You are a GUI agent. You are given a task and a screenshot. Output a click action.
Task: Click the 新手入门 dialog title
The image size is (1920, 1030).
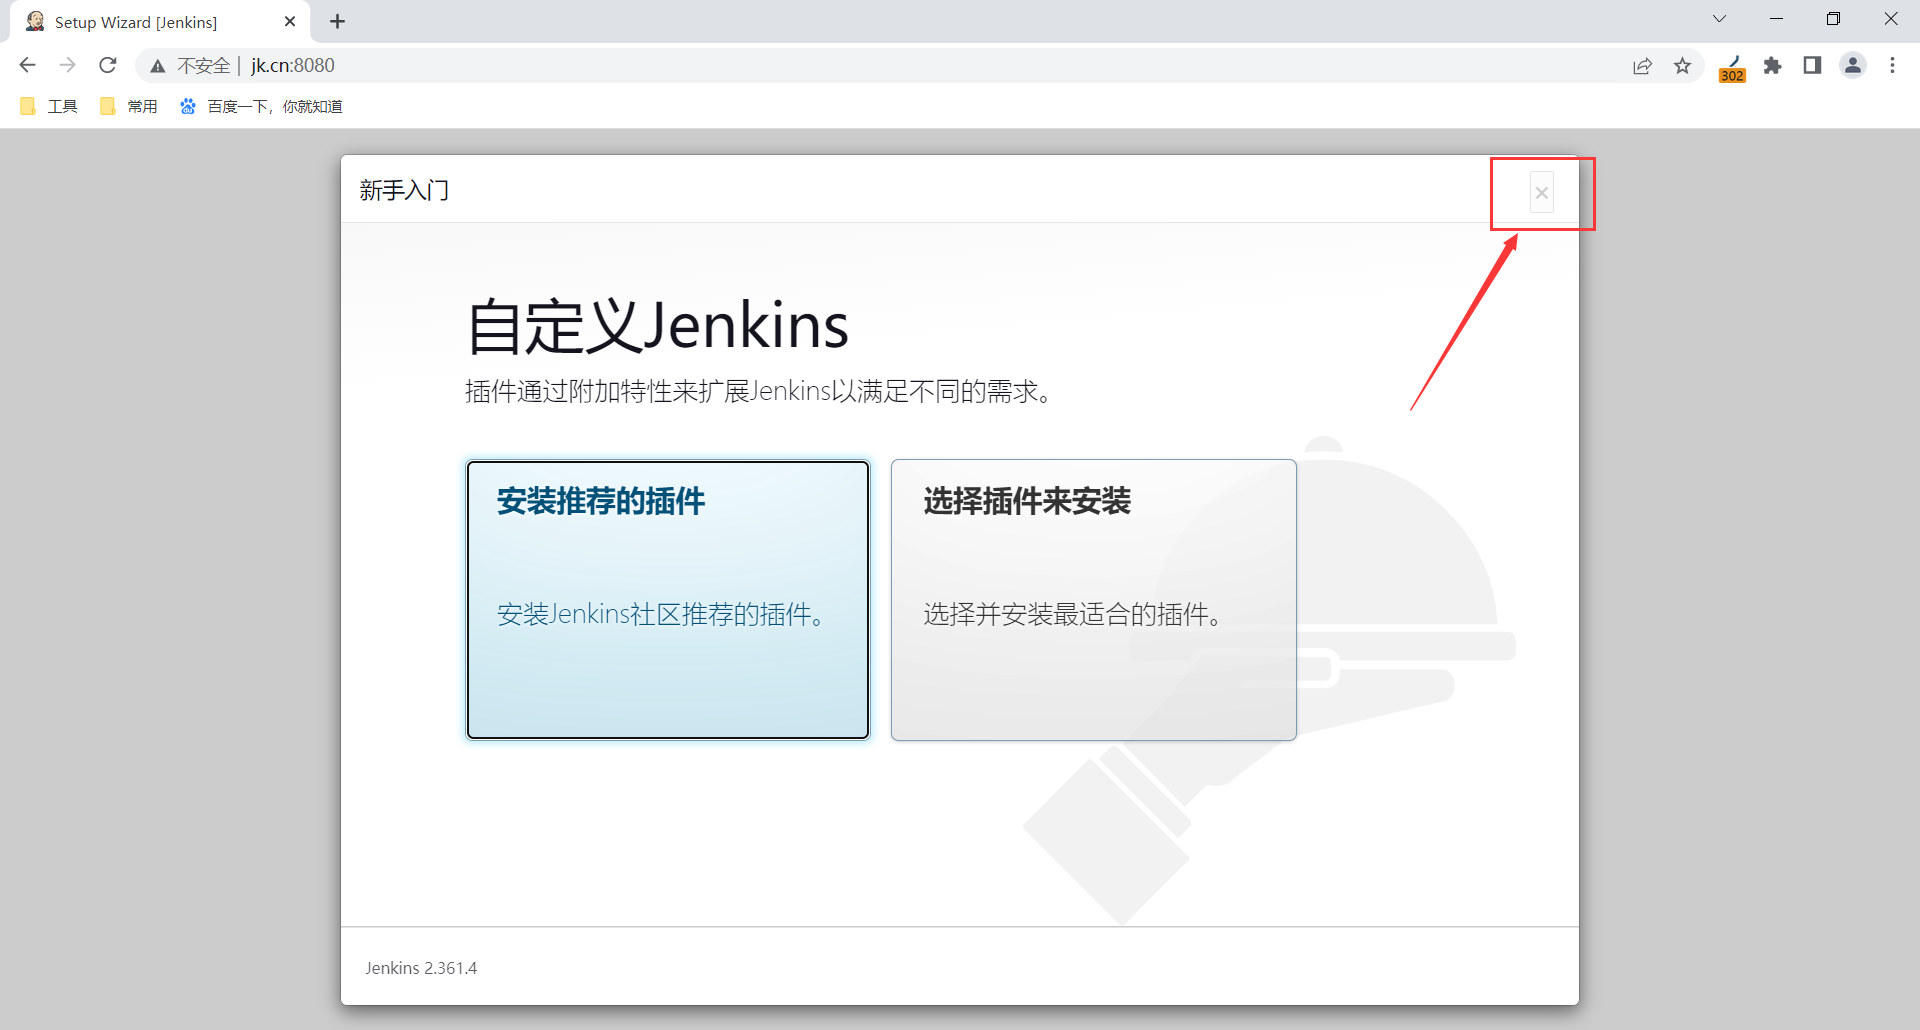tap(404, 190)
